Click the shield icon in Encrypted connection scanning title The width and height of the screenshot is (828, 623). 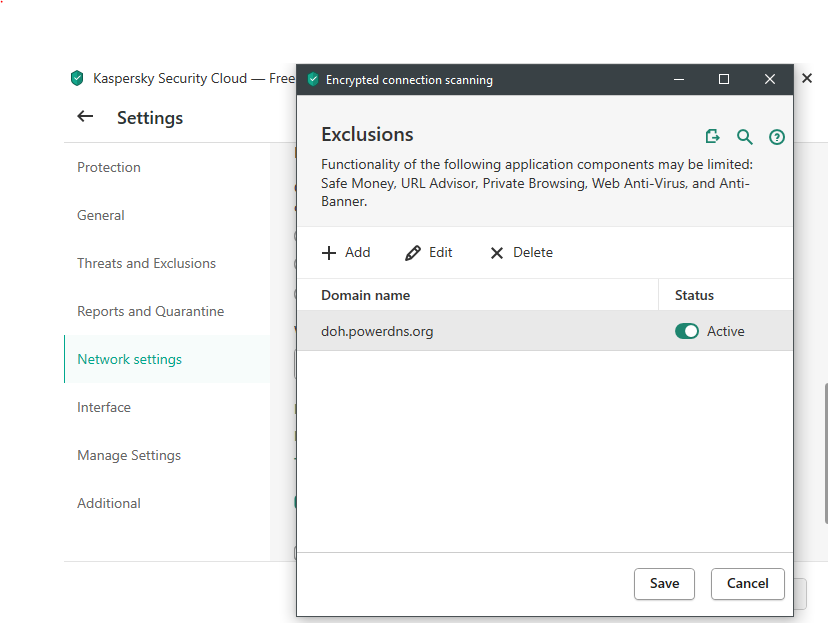(313, 79)
